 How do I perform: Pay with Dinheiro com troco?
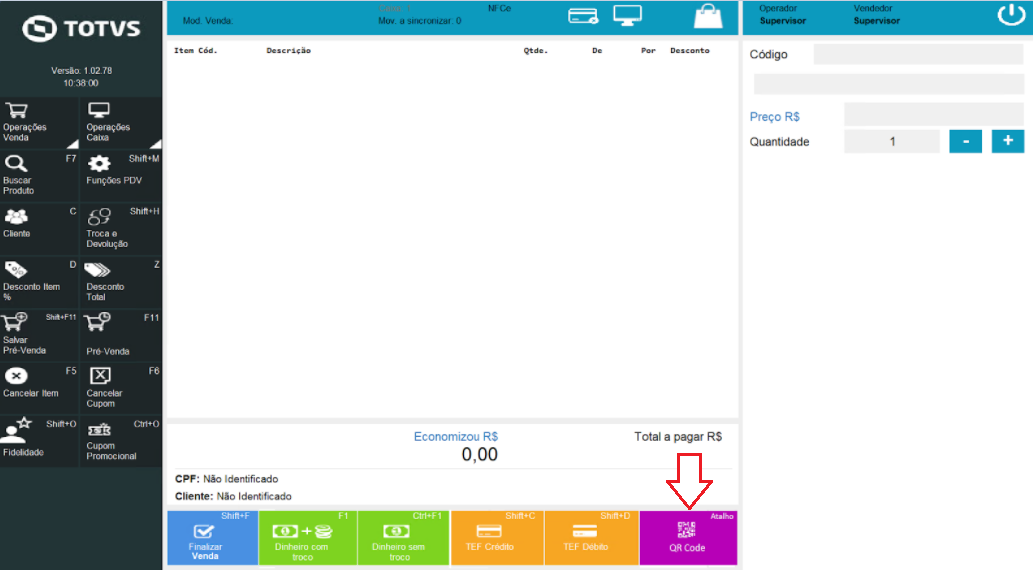(308, 538)
